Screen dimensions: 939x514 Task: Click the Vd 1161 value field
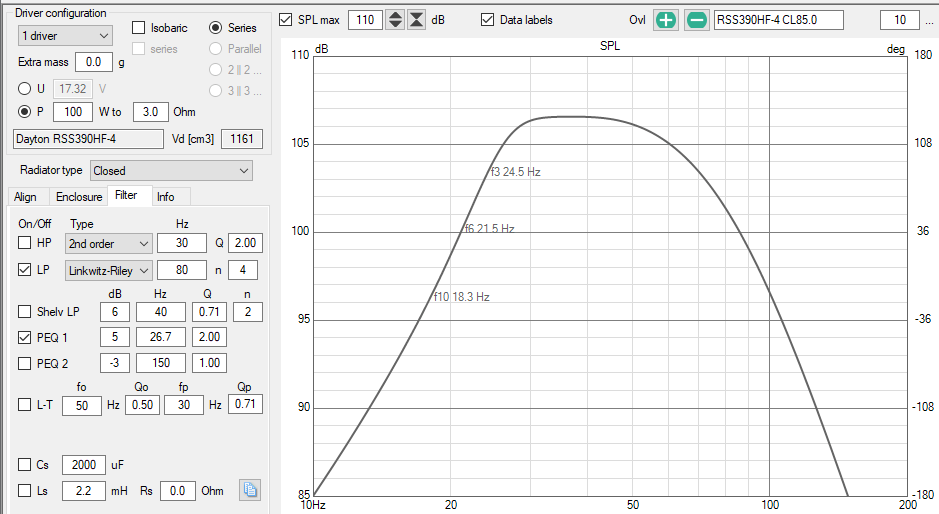point(242,138)
